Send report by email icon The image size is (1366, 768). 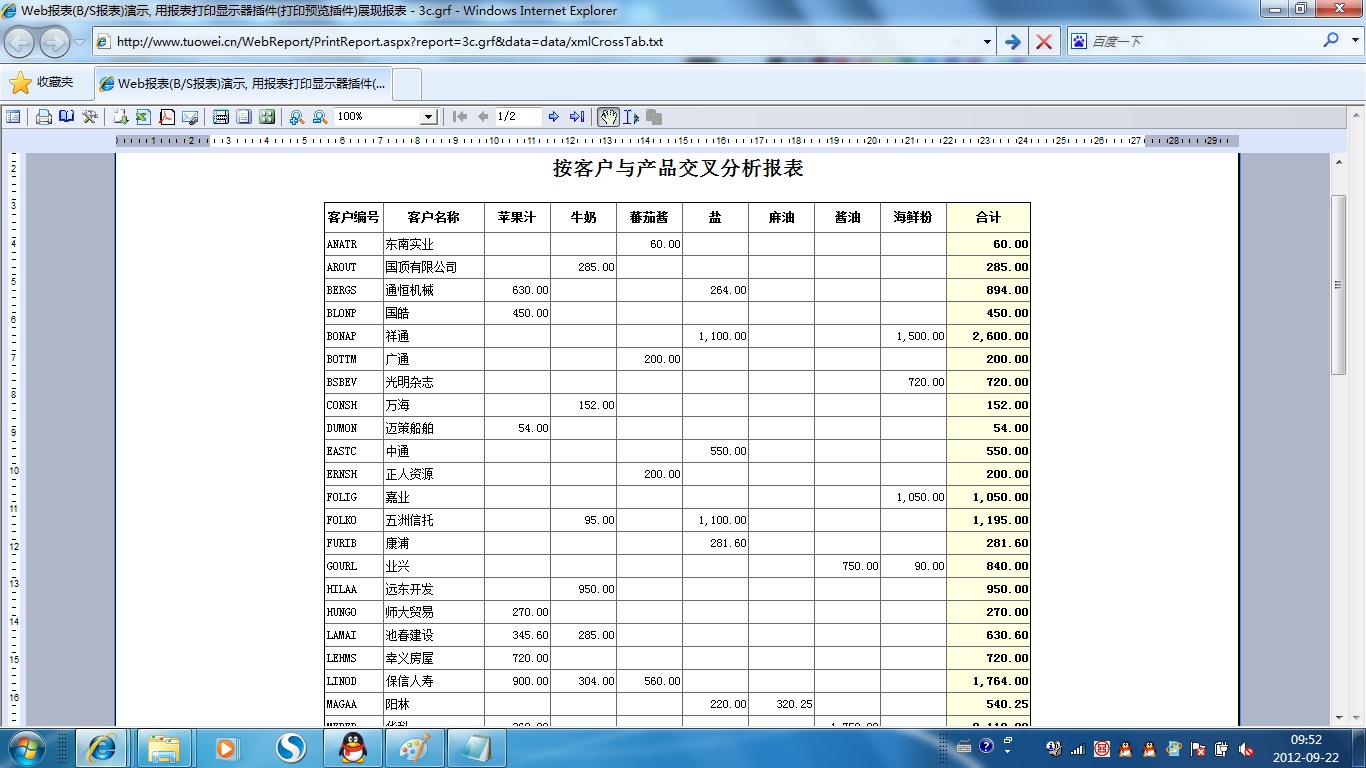190,117
